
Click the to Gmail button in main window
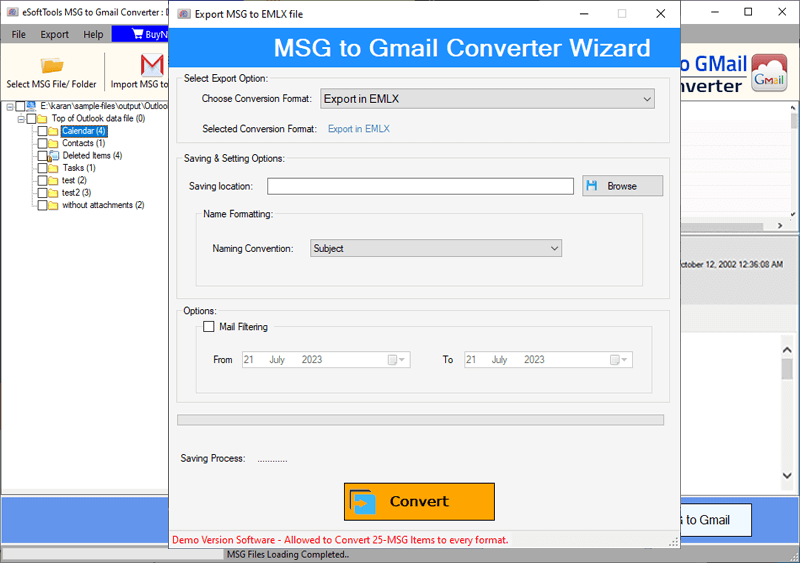(x=715, y=520)
